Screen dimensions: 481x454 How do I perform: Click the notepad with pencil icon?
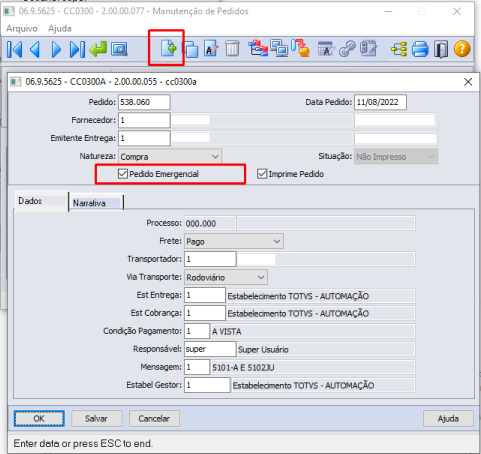coord(369,49)
